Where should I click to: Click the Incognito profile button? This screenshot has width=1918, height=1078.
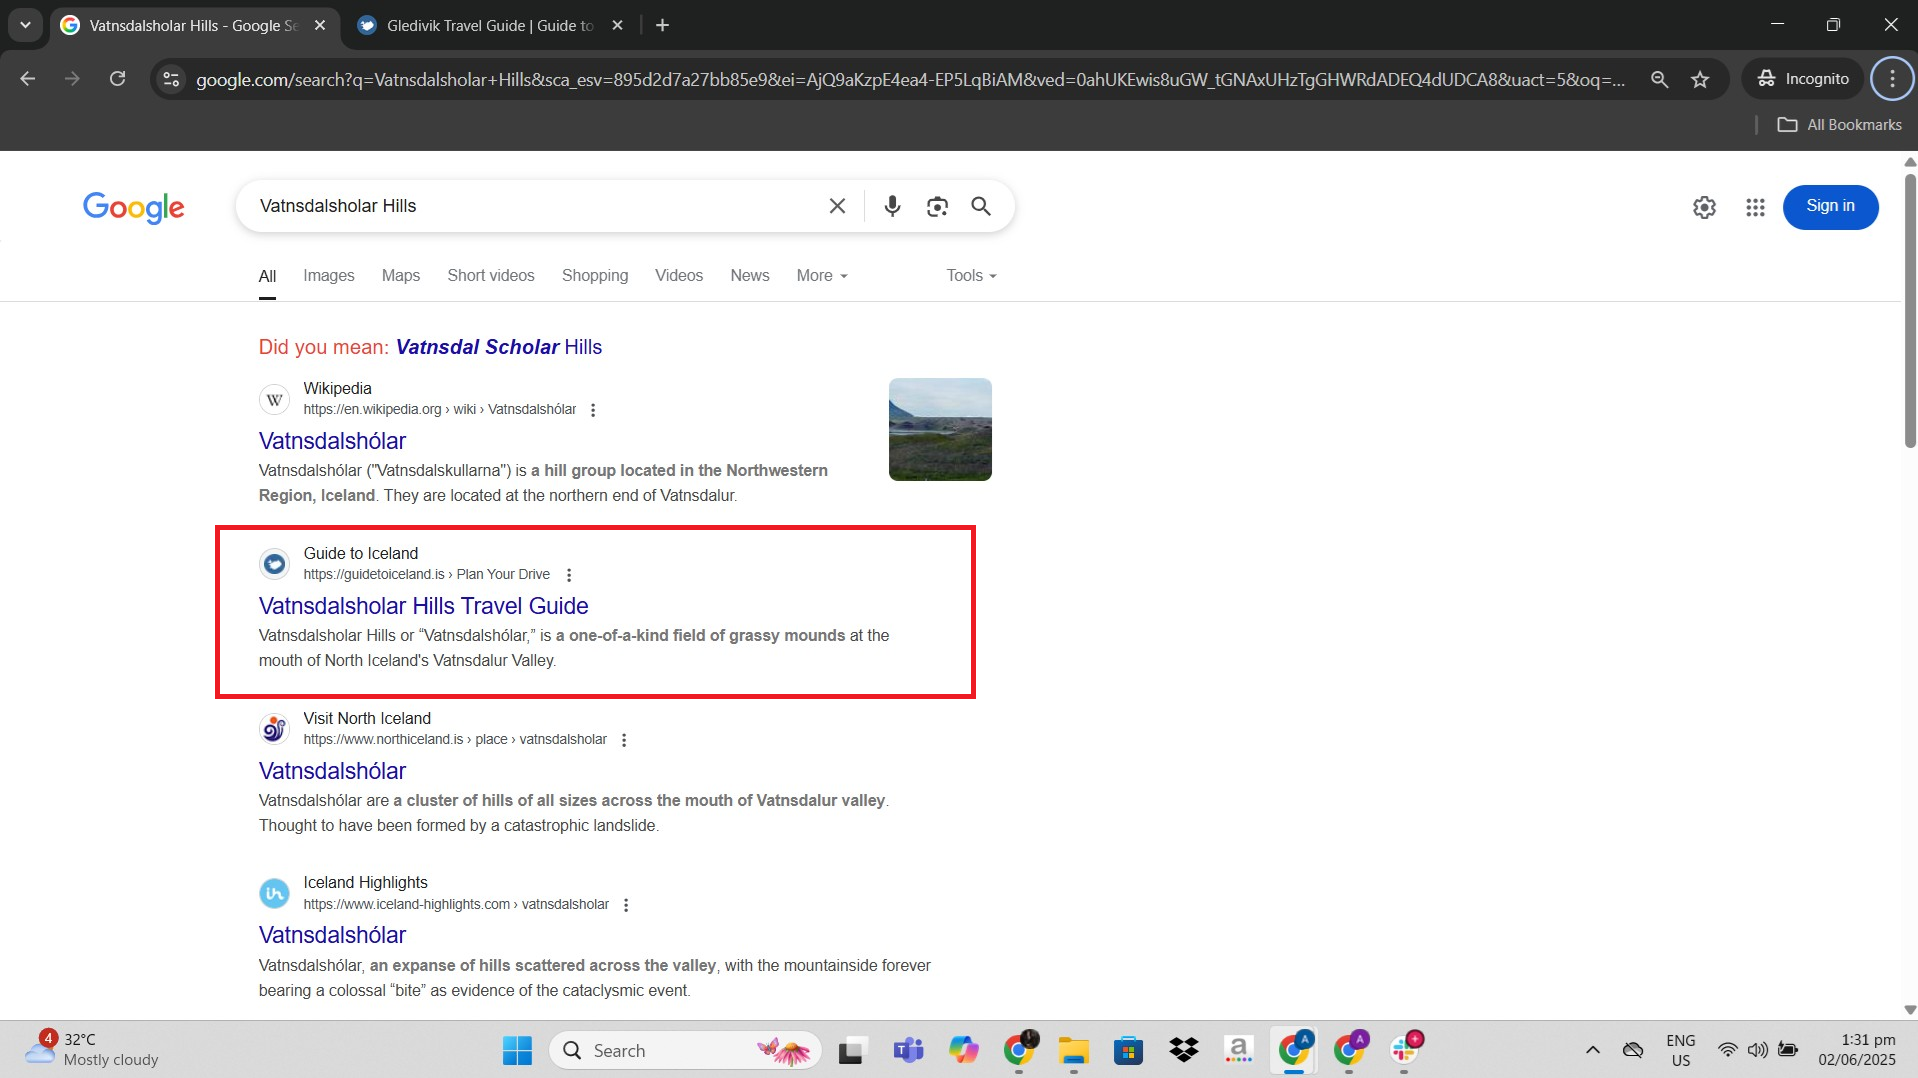(1803, 79)
